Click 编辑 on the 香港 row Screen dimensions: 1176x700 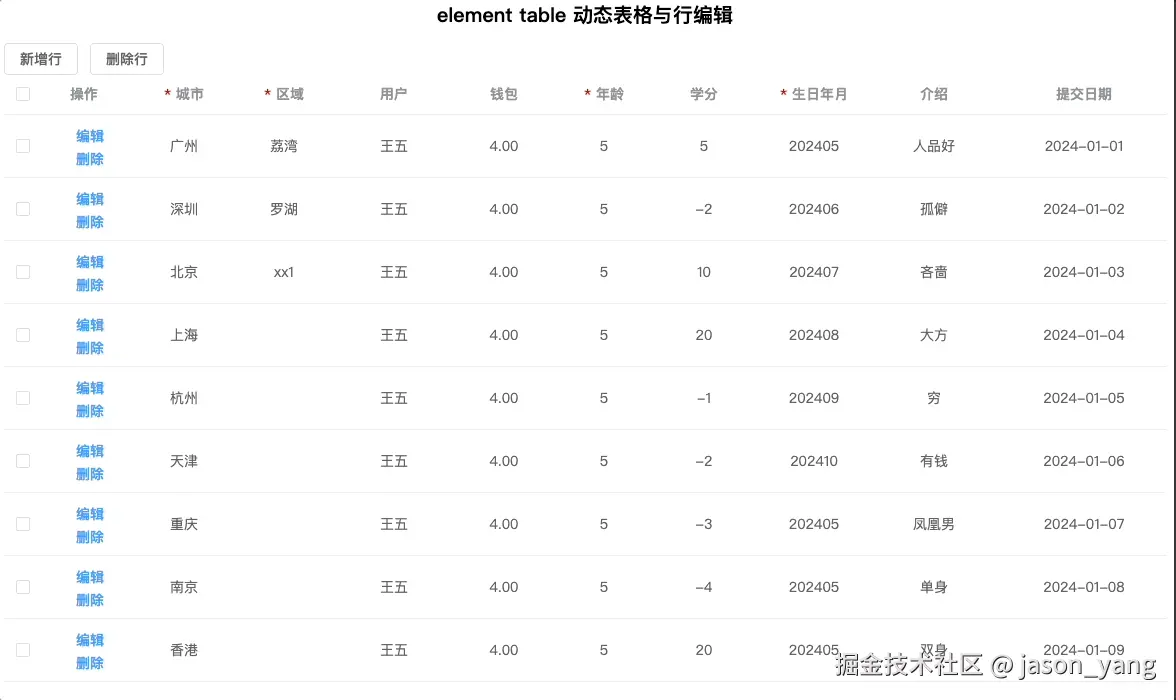89,639
